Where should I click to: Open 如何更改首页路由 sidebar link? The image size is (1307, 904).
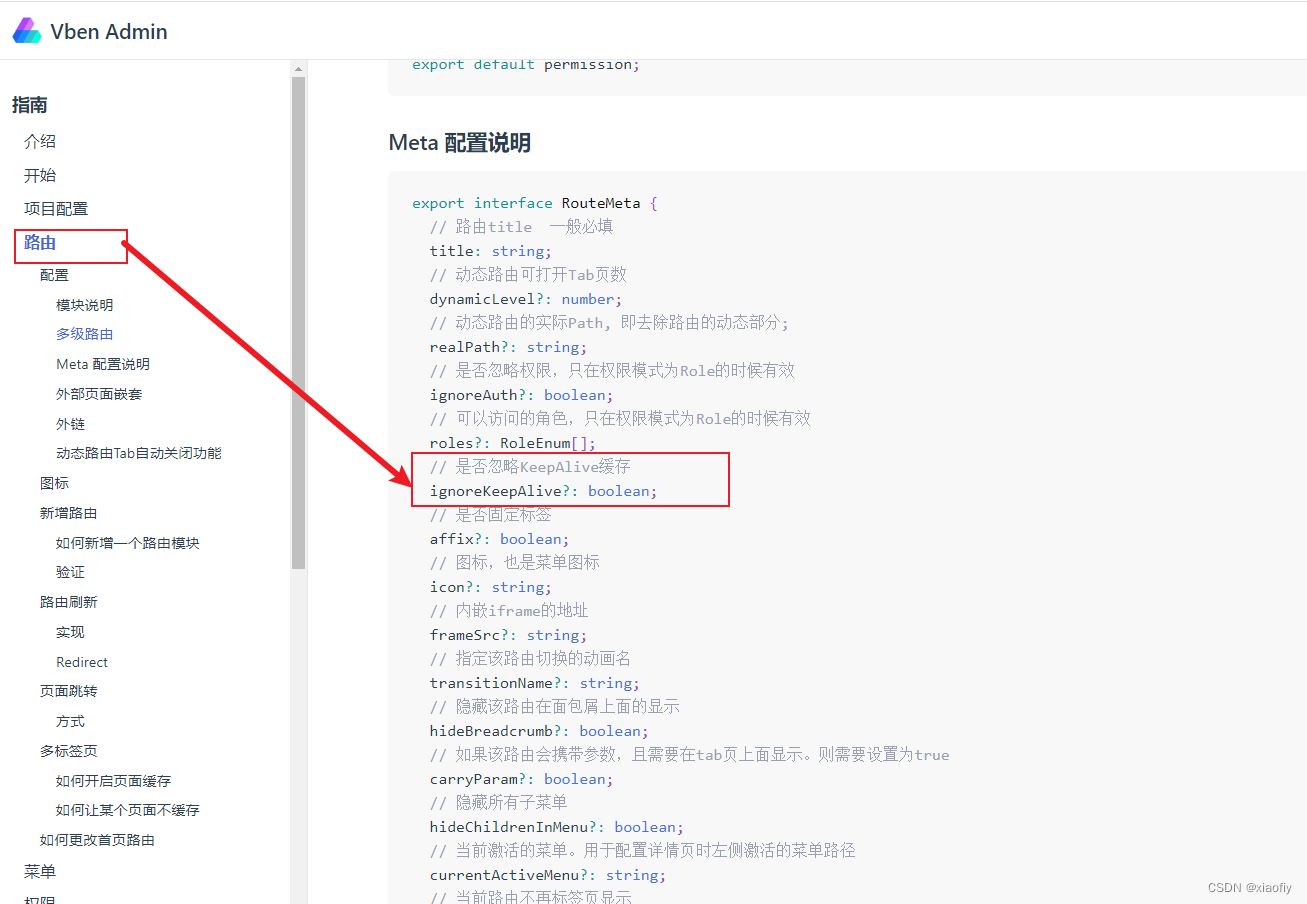coord(97,840)
